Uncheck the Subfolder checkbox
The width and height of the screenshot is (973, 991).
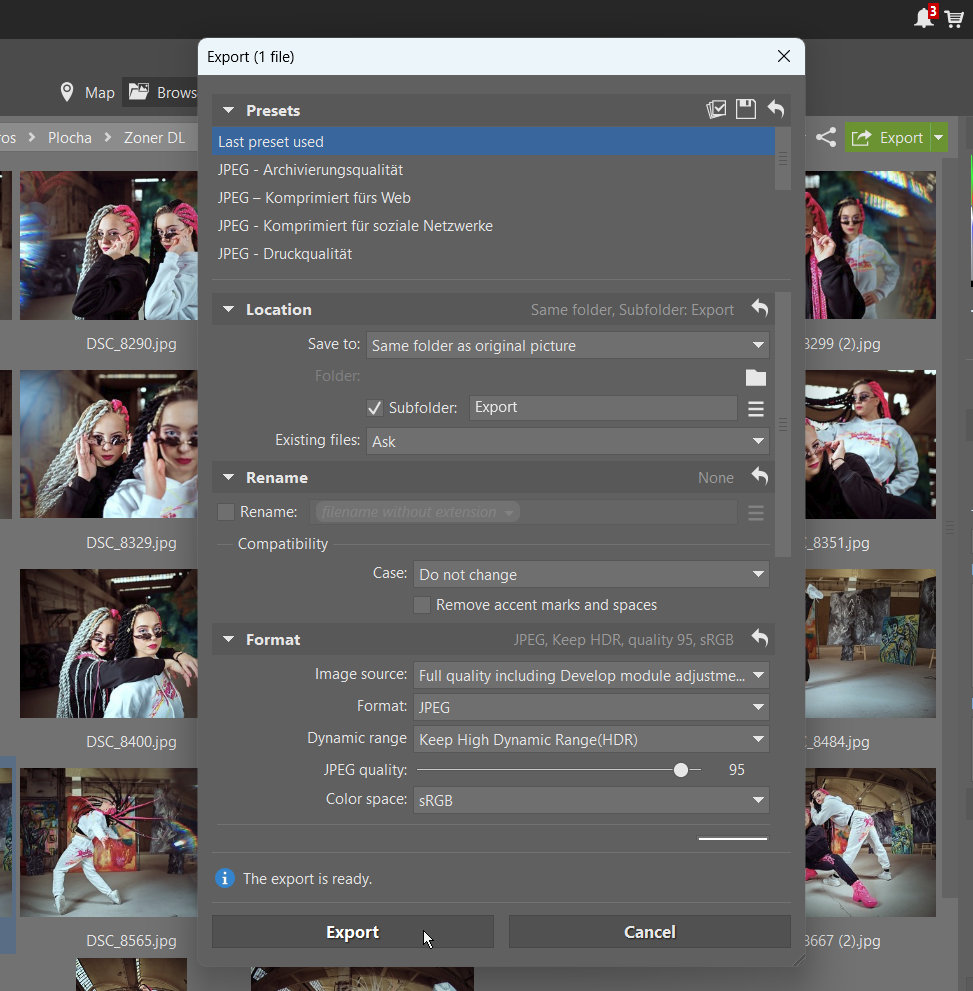pos(375,408)
